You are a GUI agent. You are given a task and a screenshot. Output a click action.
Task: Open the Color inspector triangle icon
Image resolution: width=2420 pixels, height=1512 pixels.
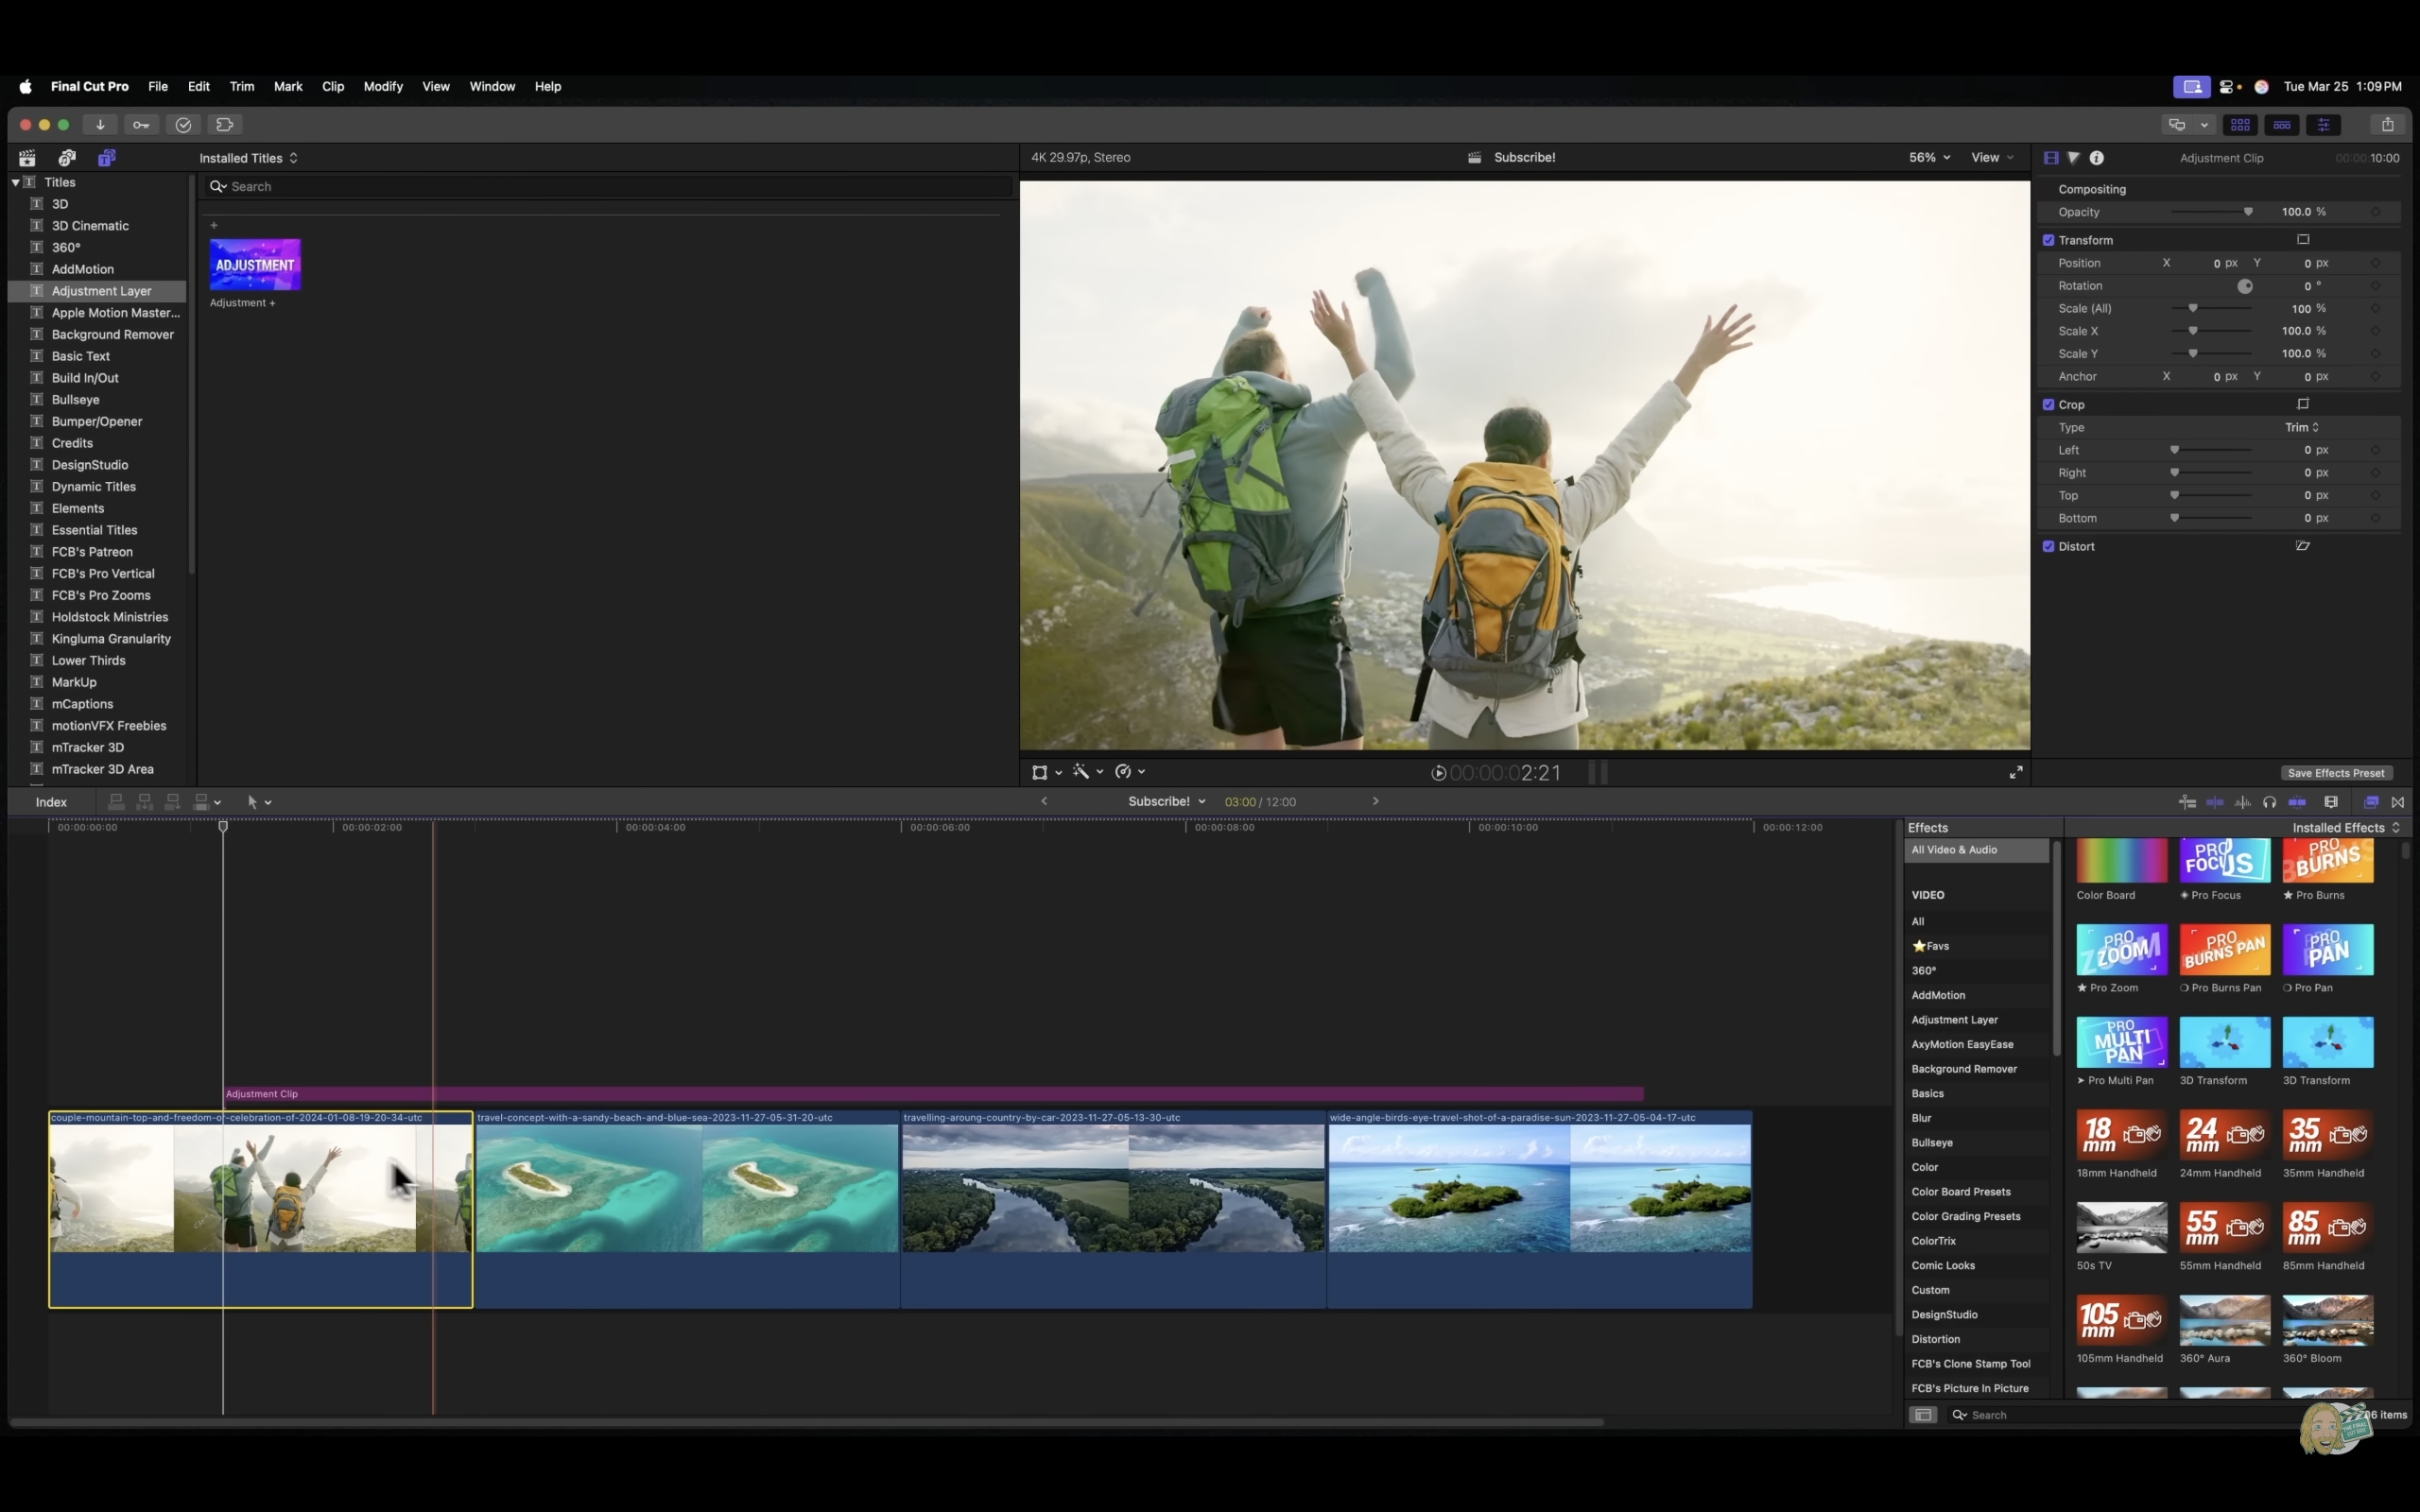2074,158
